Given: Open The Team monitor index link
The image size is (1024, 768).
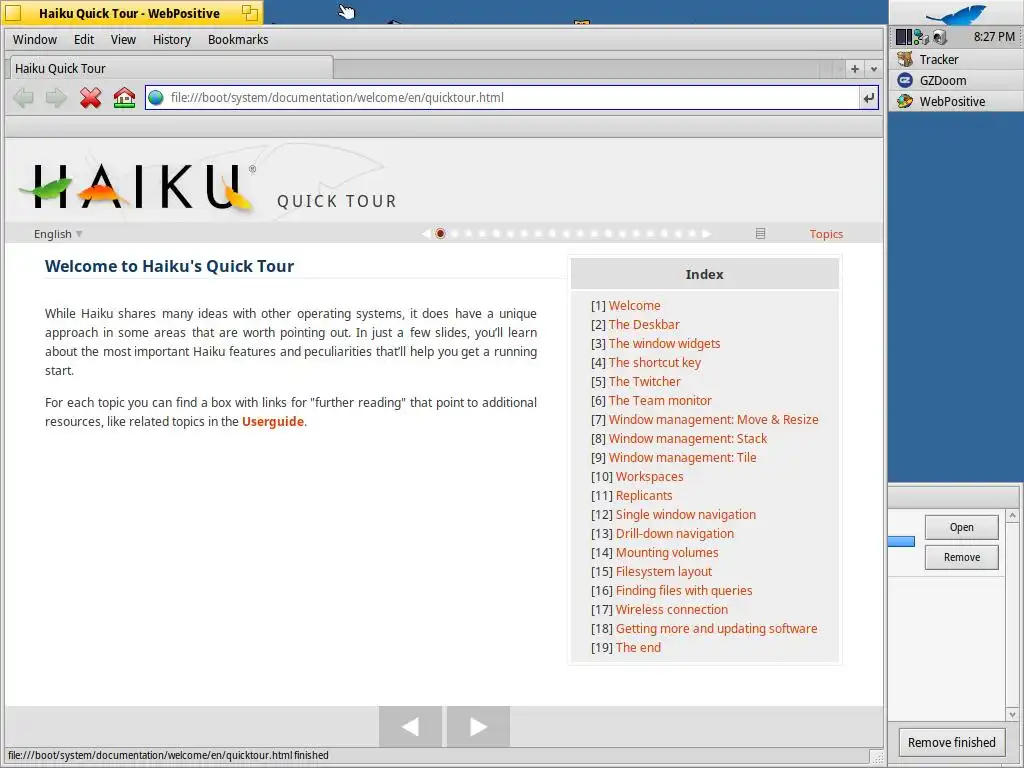Looking at the screenshot, I should [x=660, y=400].
